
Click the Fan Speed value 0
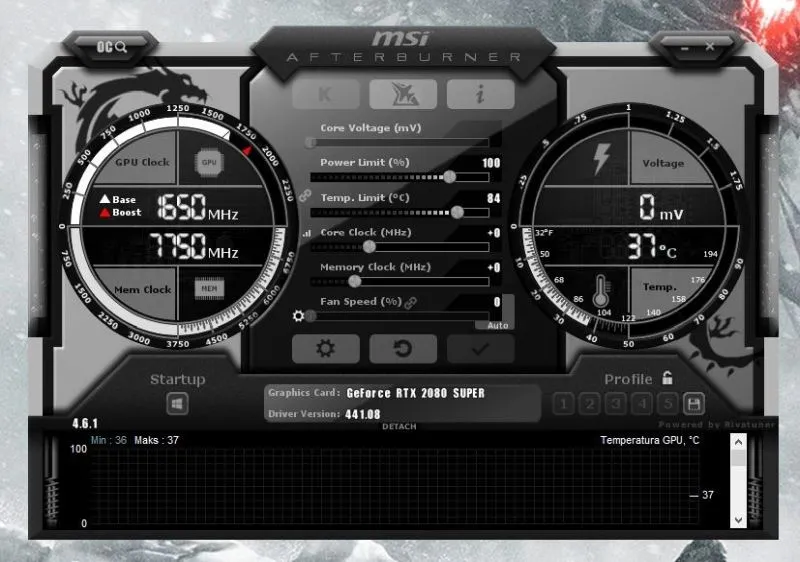[x=497, y=302]
